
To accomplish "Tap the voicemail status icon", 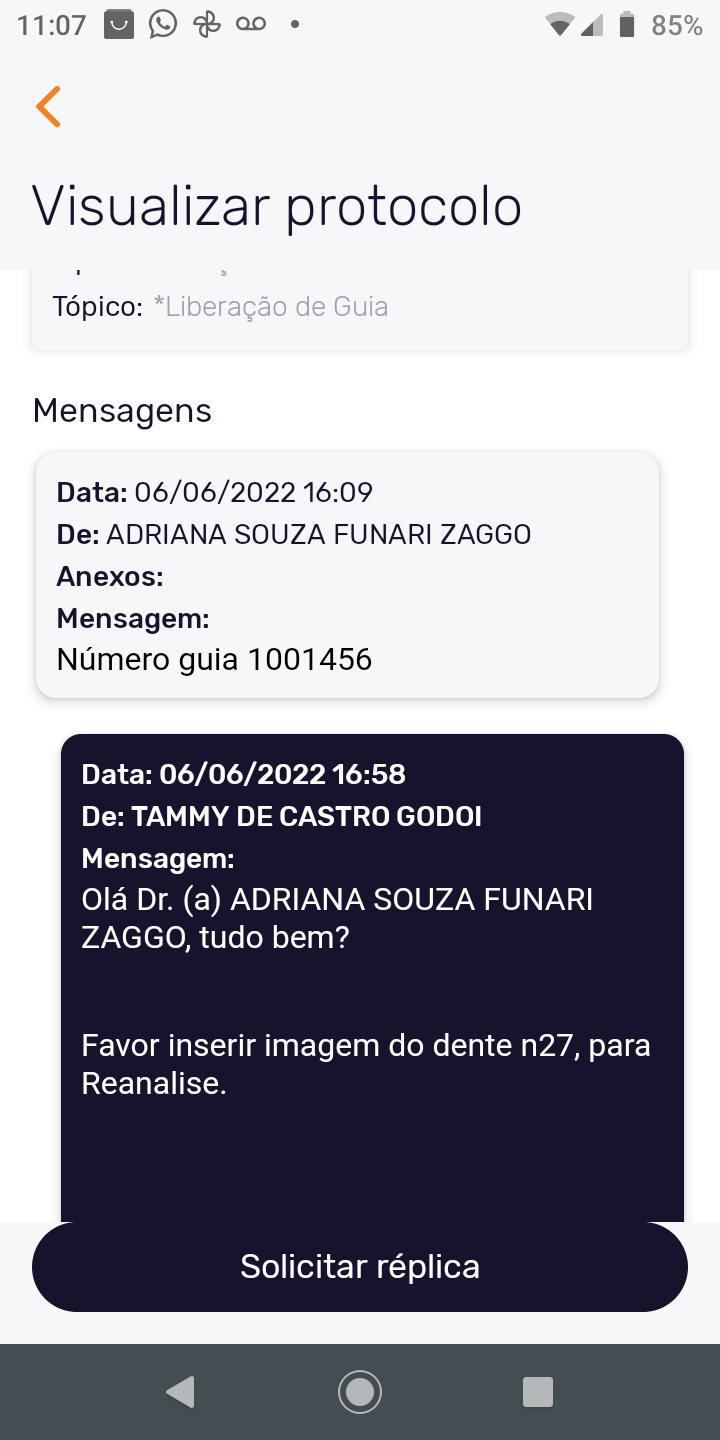I will point(251,24).
